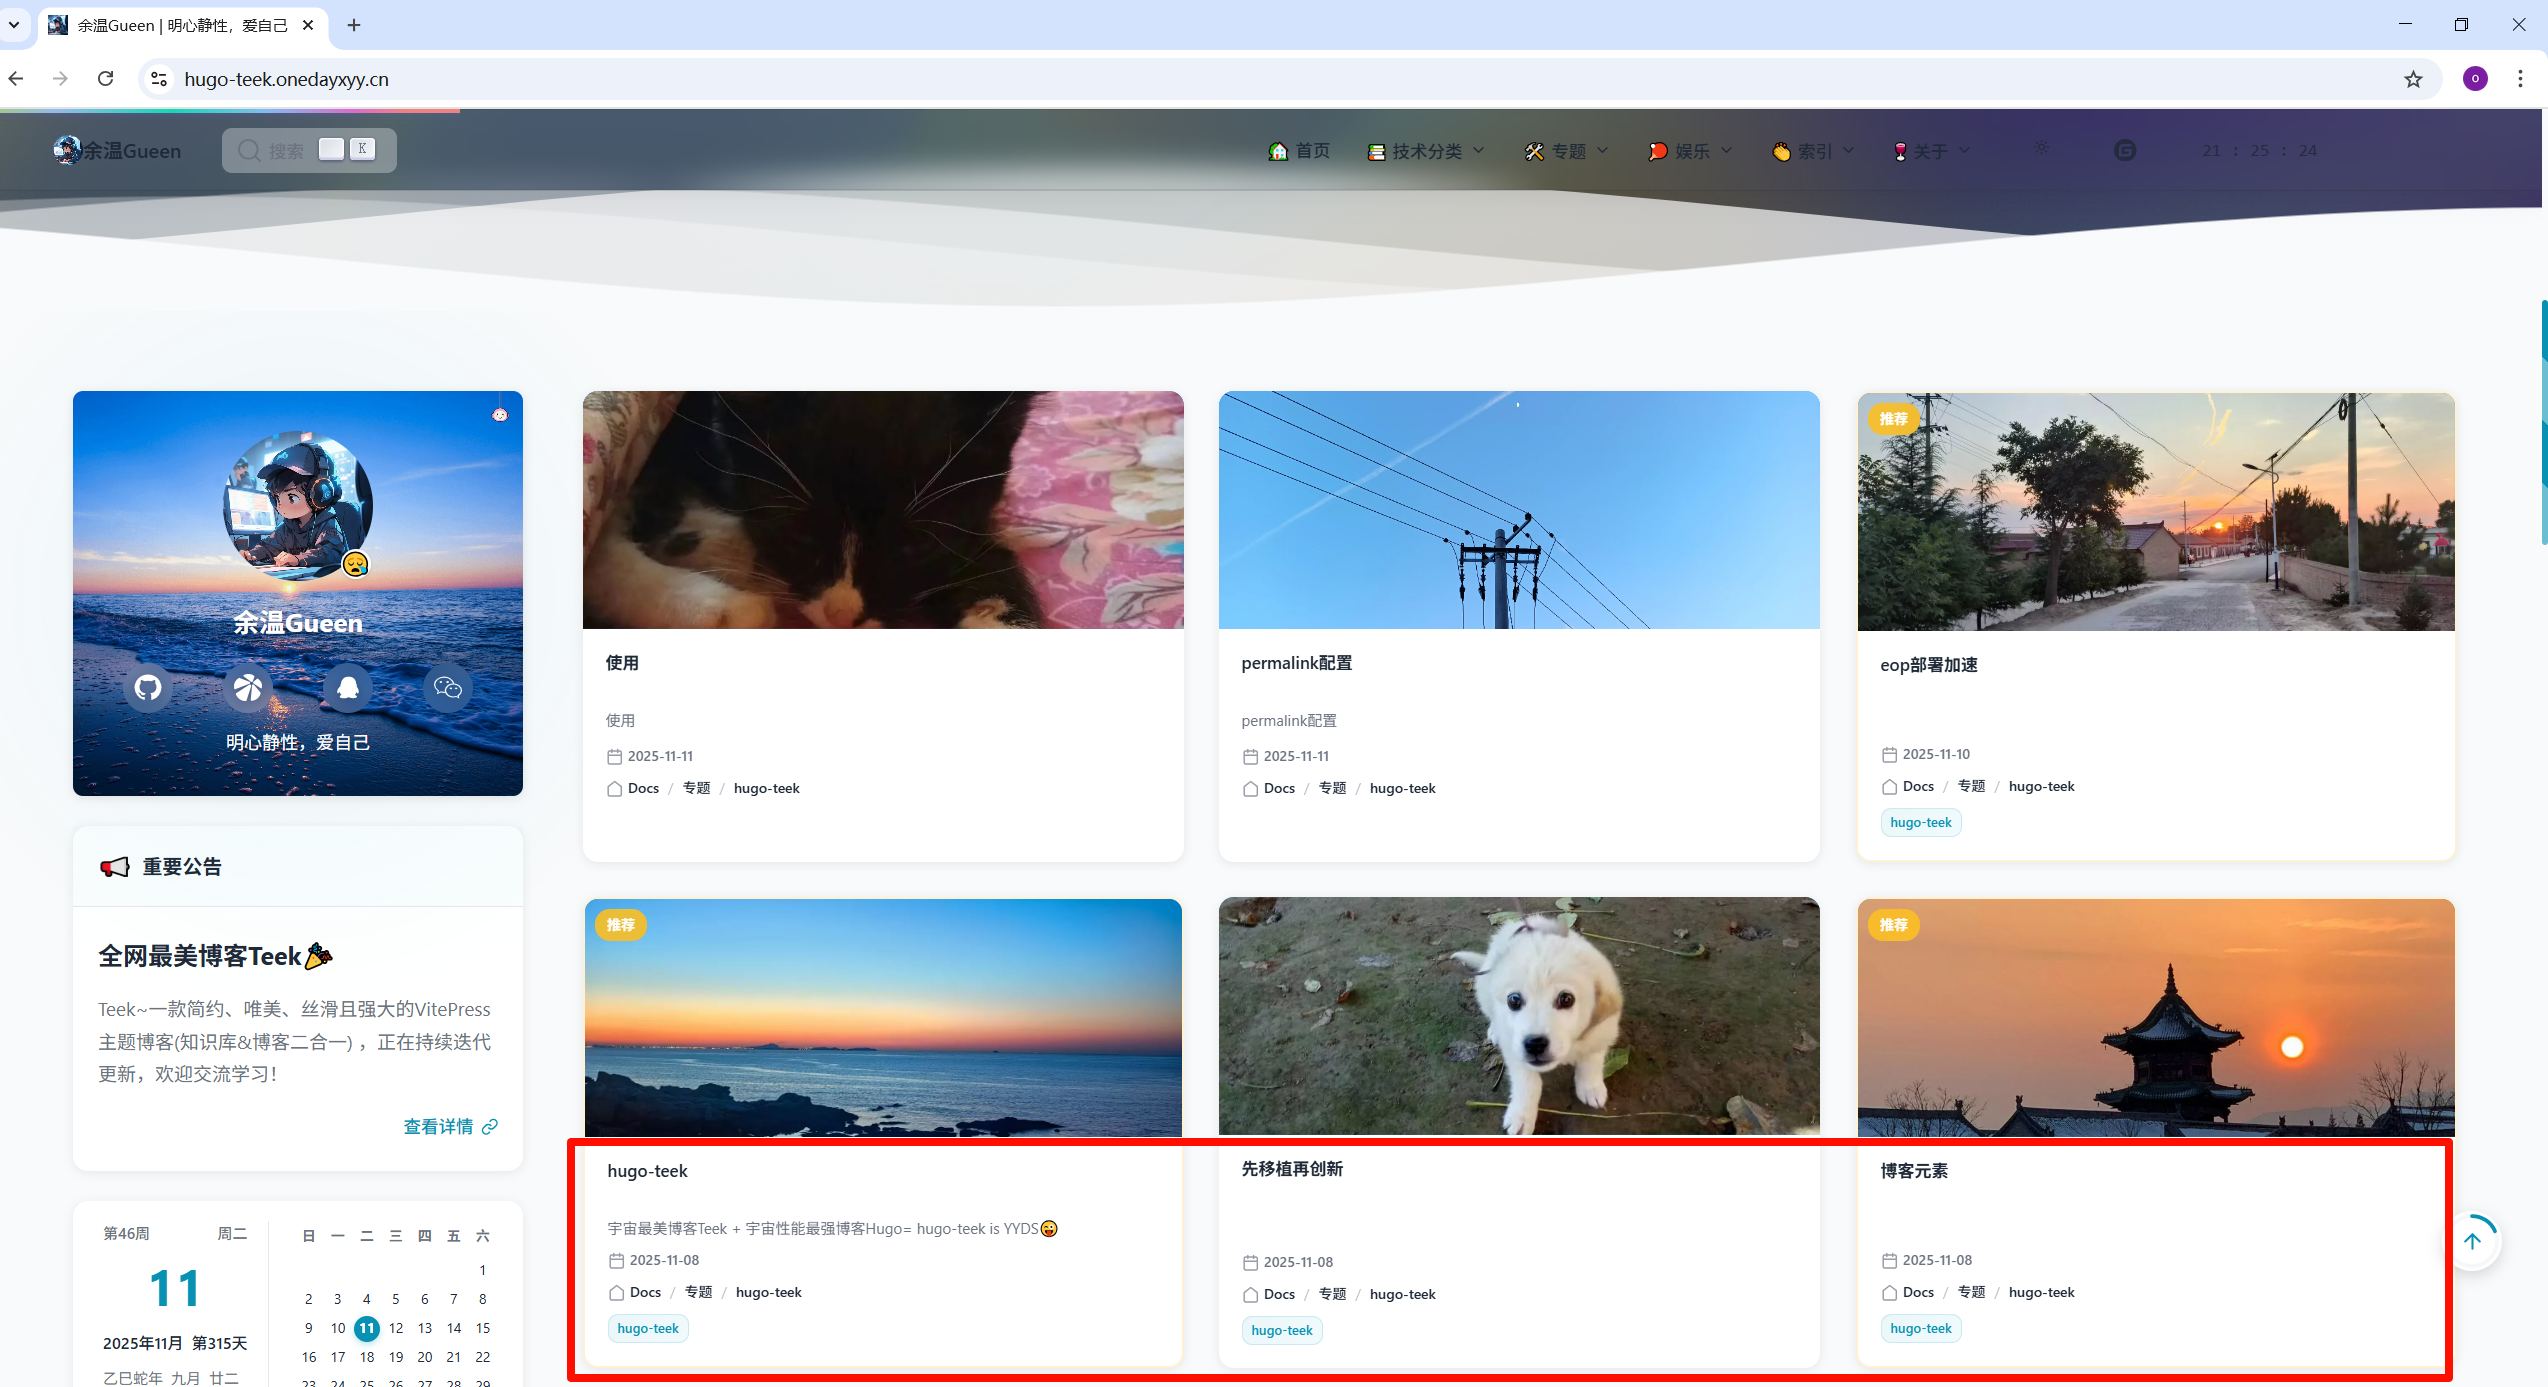Screen dimensions: 2548x1387
Task: Expand the 技术分类 dropdown menu
Action: [x=1426, y=151]
